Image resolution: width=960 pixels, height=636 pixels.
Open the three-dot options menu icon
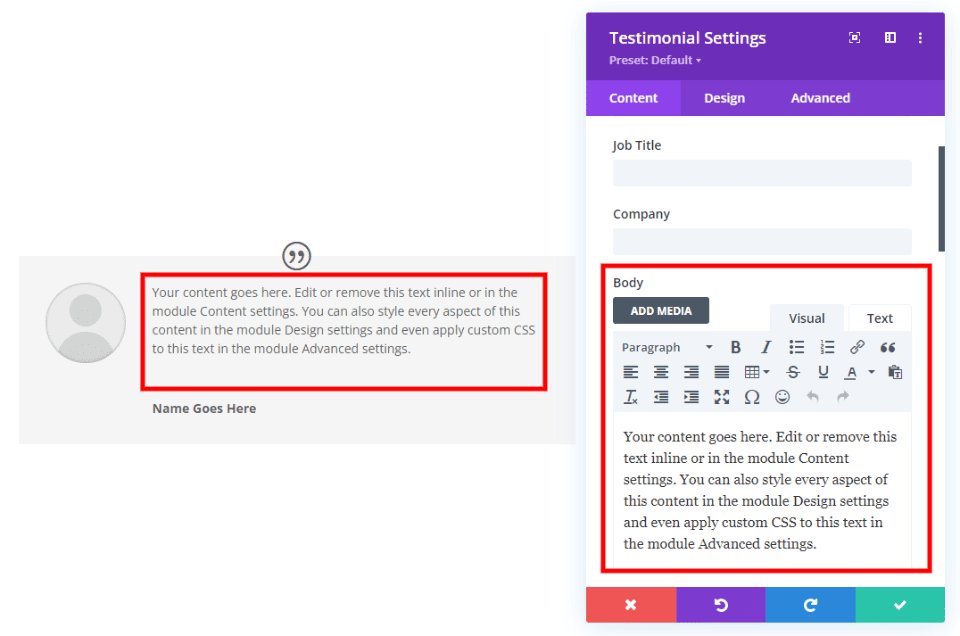point(920,37)
